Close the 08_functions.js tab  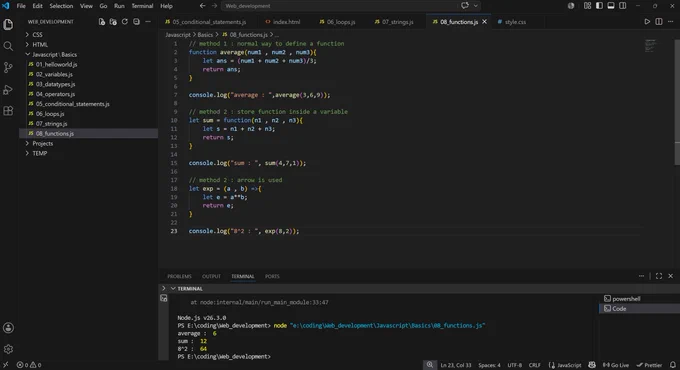(484, 22)
